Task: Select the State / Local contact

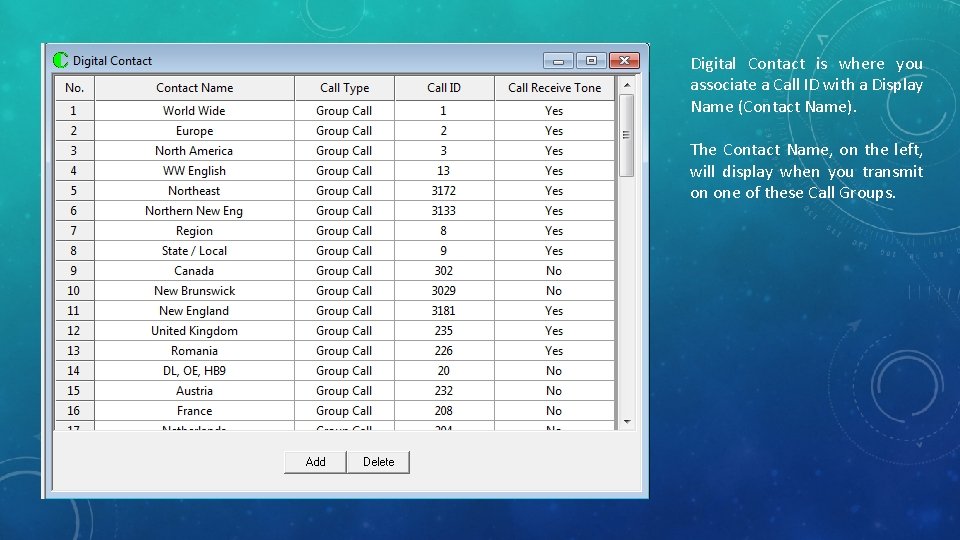Action: point(195,251)
